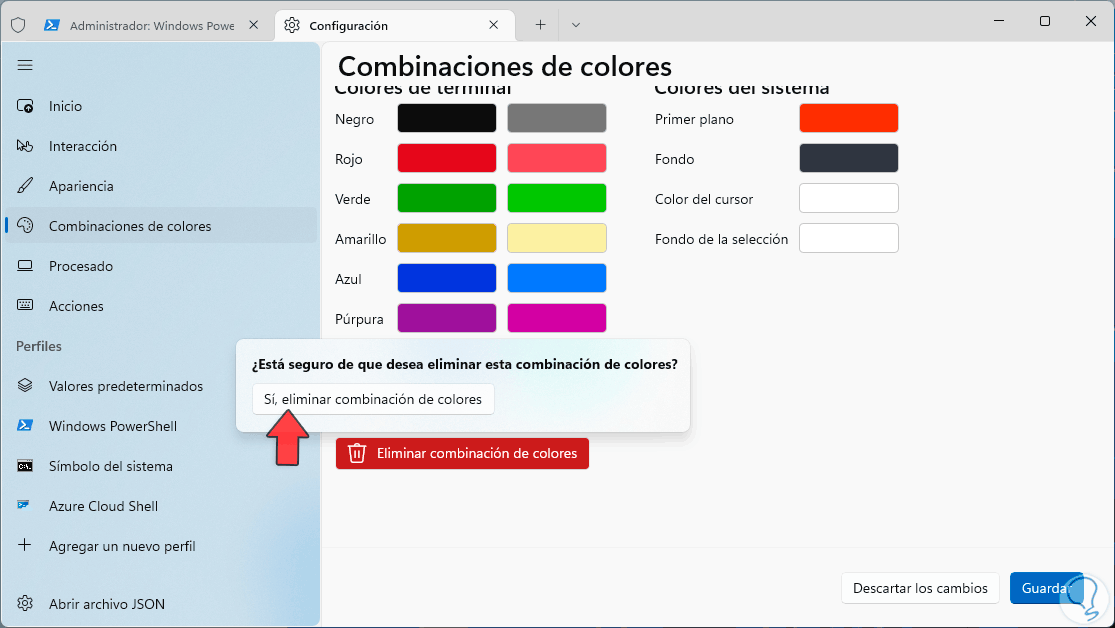
Task: Open the Azure Cloud Shell profile
Action: click(103, 506)
